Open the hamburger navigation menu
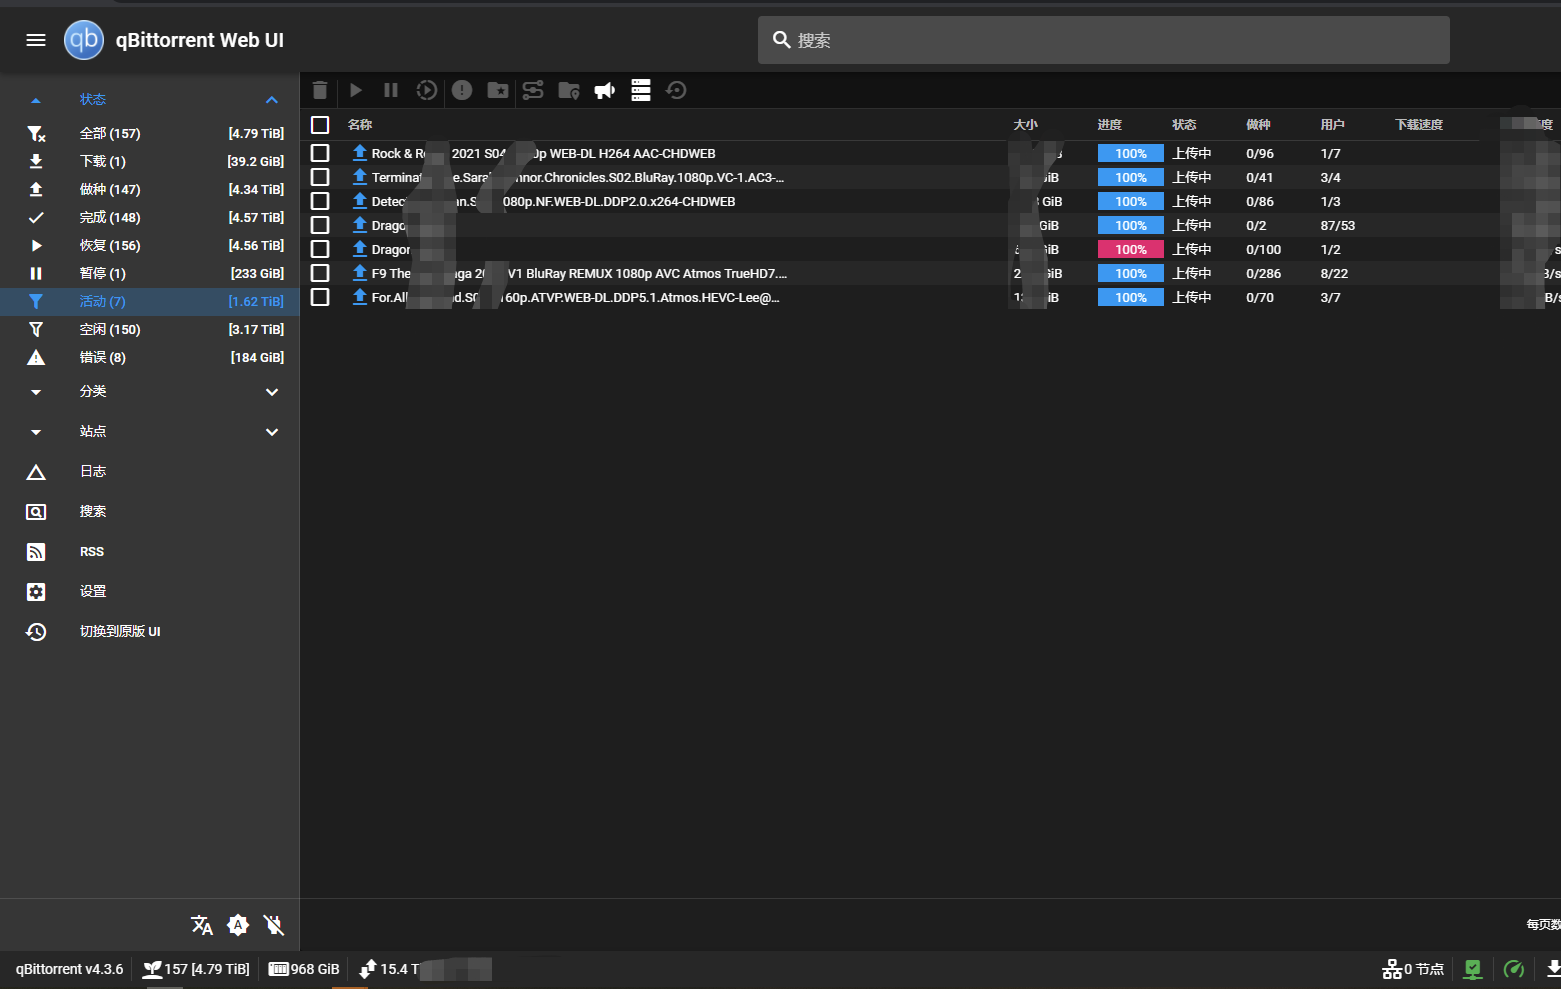The image size is (1561, 989). (36, 40)
